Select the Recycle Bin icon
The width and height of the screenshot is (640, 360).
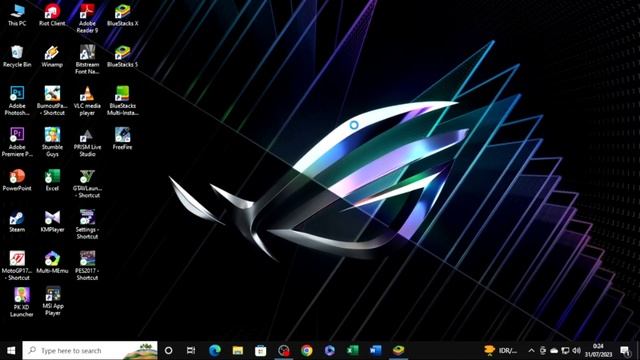(17, 56)
